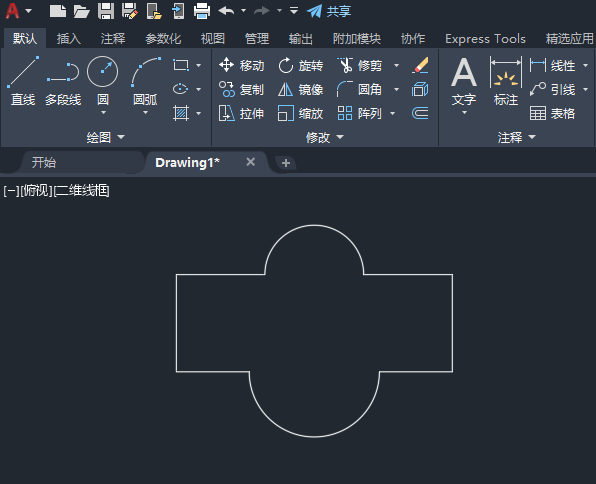
Task: Open the Fillet (圆角) dropdown arrow
Action: (396, 89)
